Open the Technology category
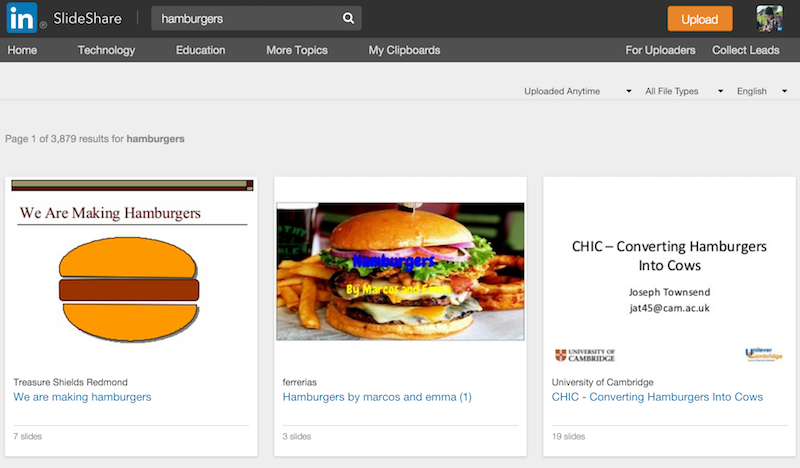 pos(106,50)
